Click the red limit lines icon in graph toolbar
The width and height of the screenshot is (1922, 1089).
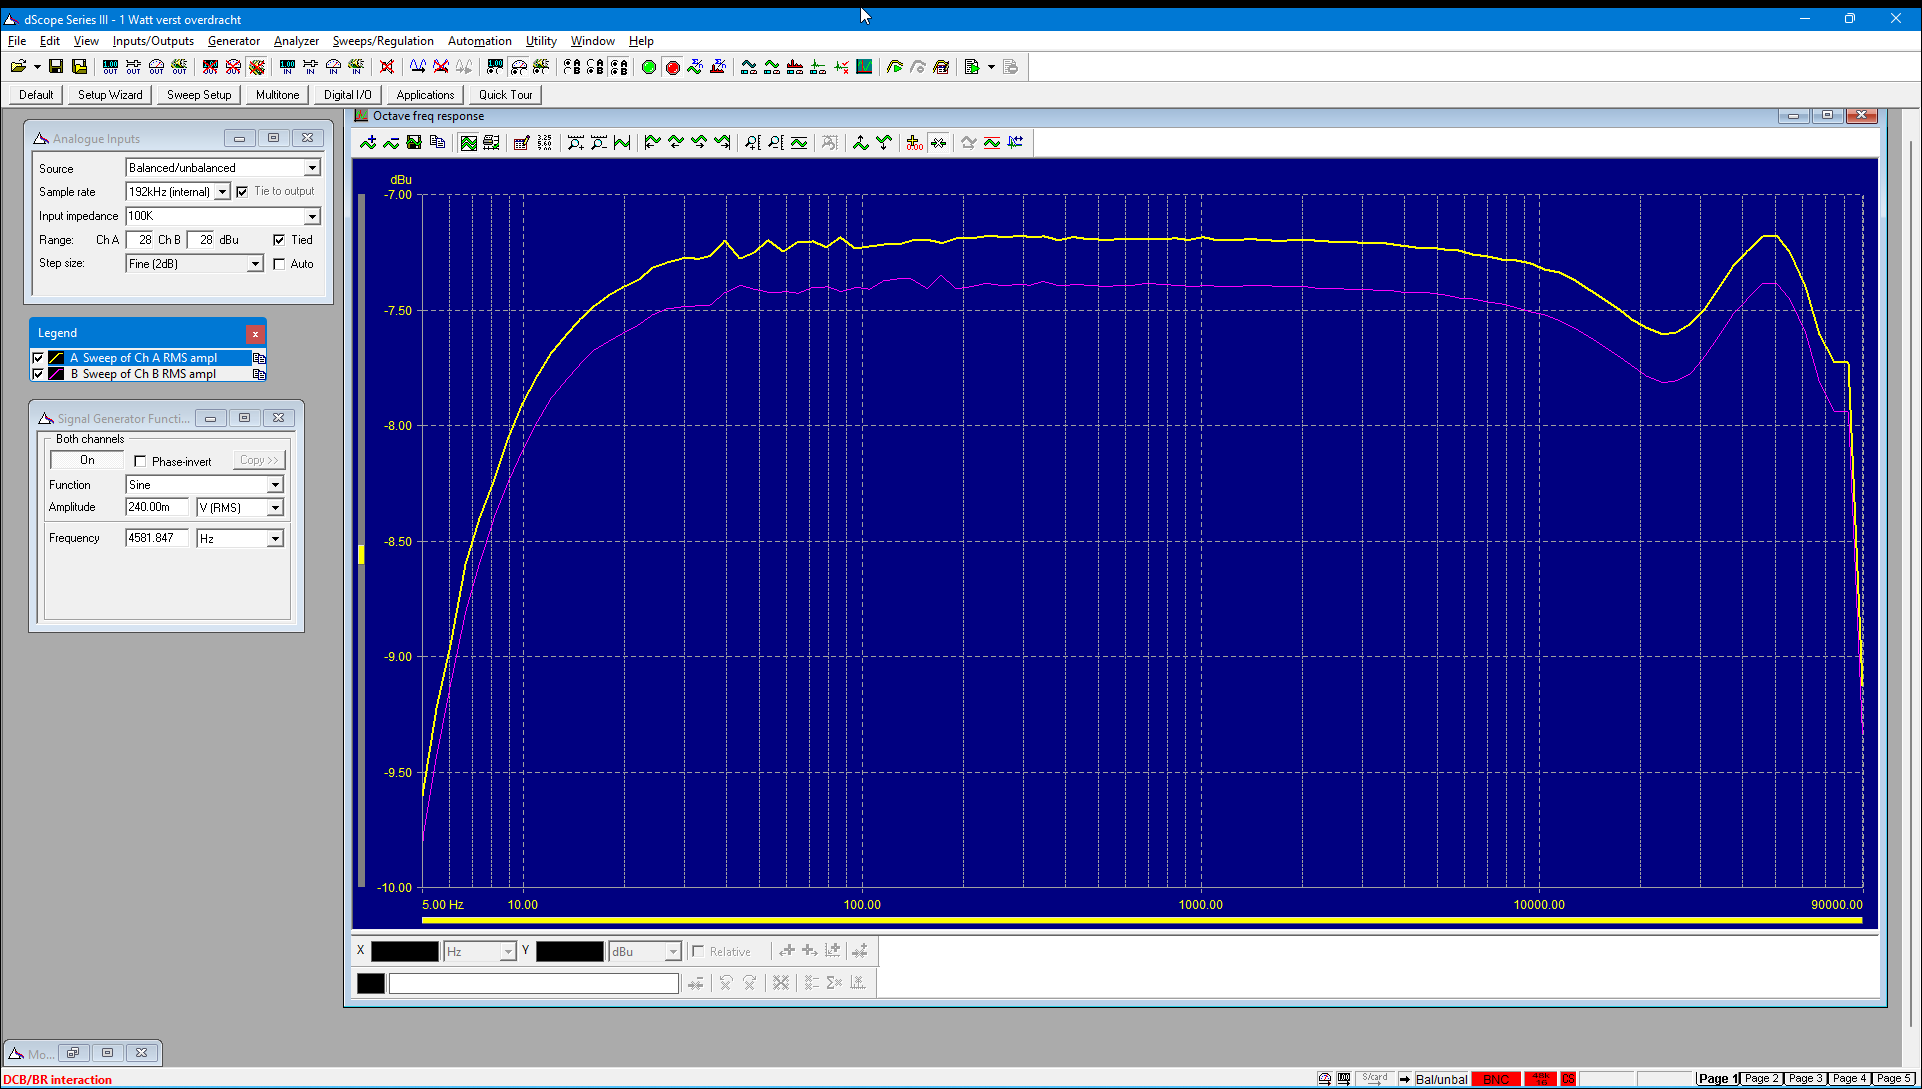point(992,143)
